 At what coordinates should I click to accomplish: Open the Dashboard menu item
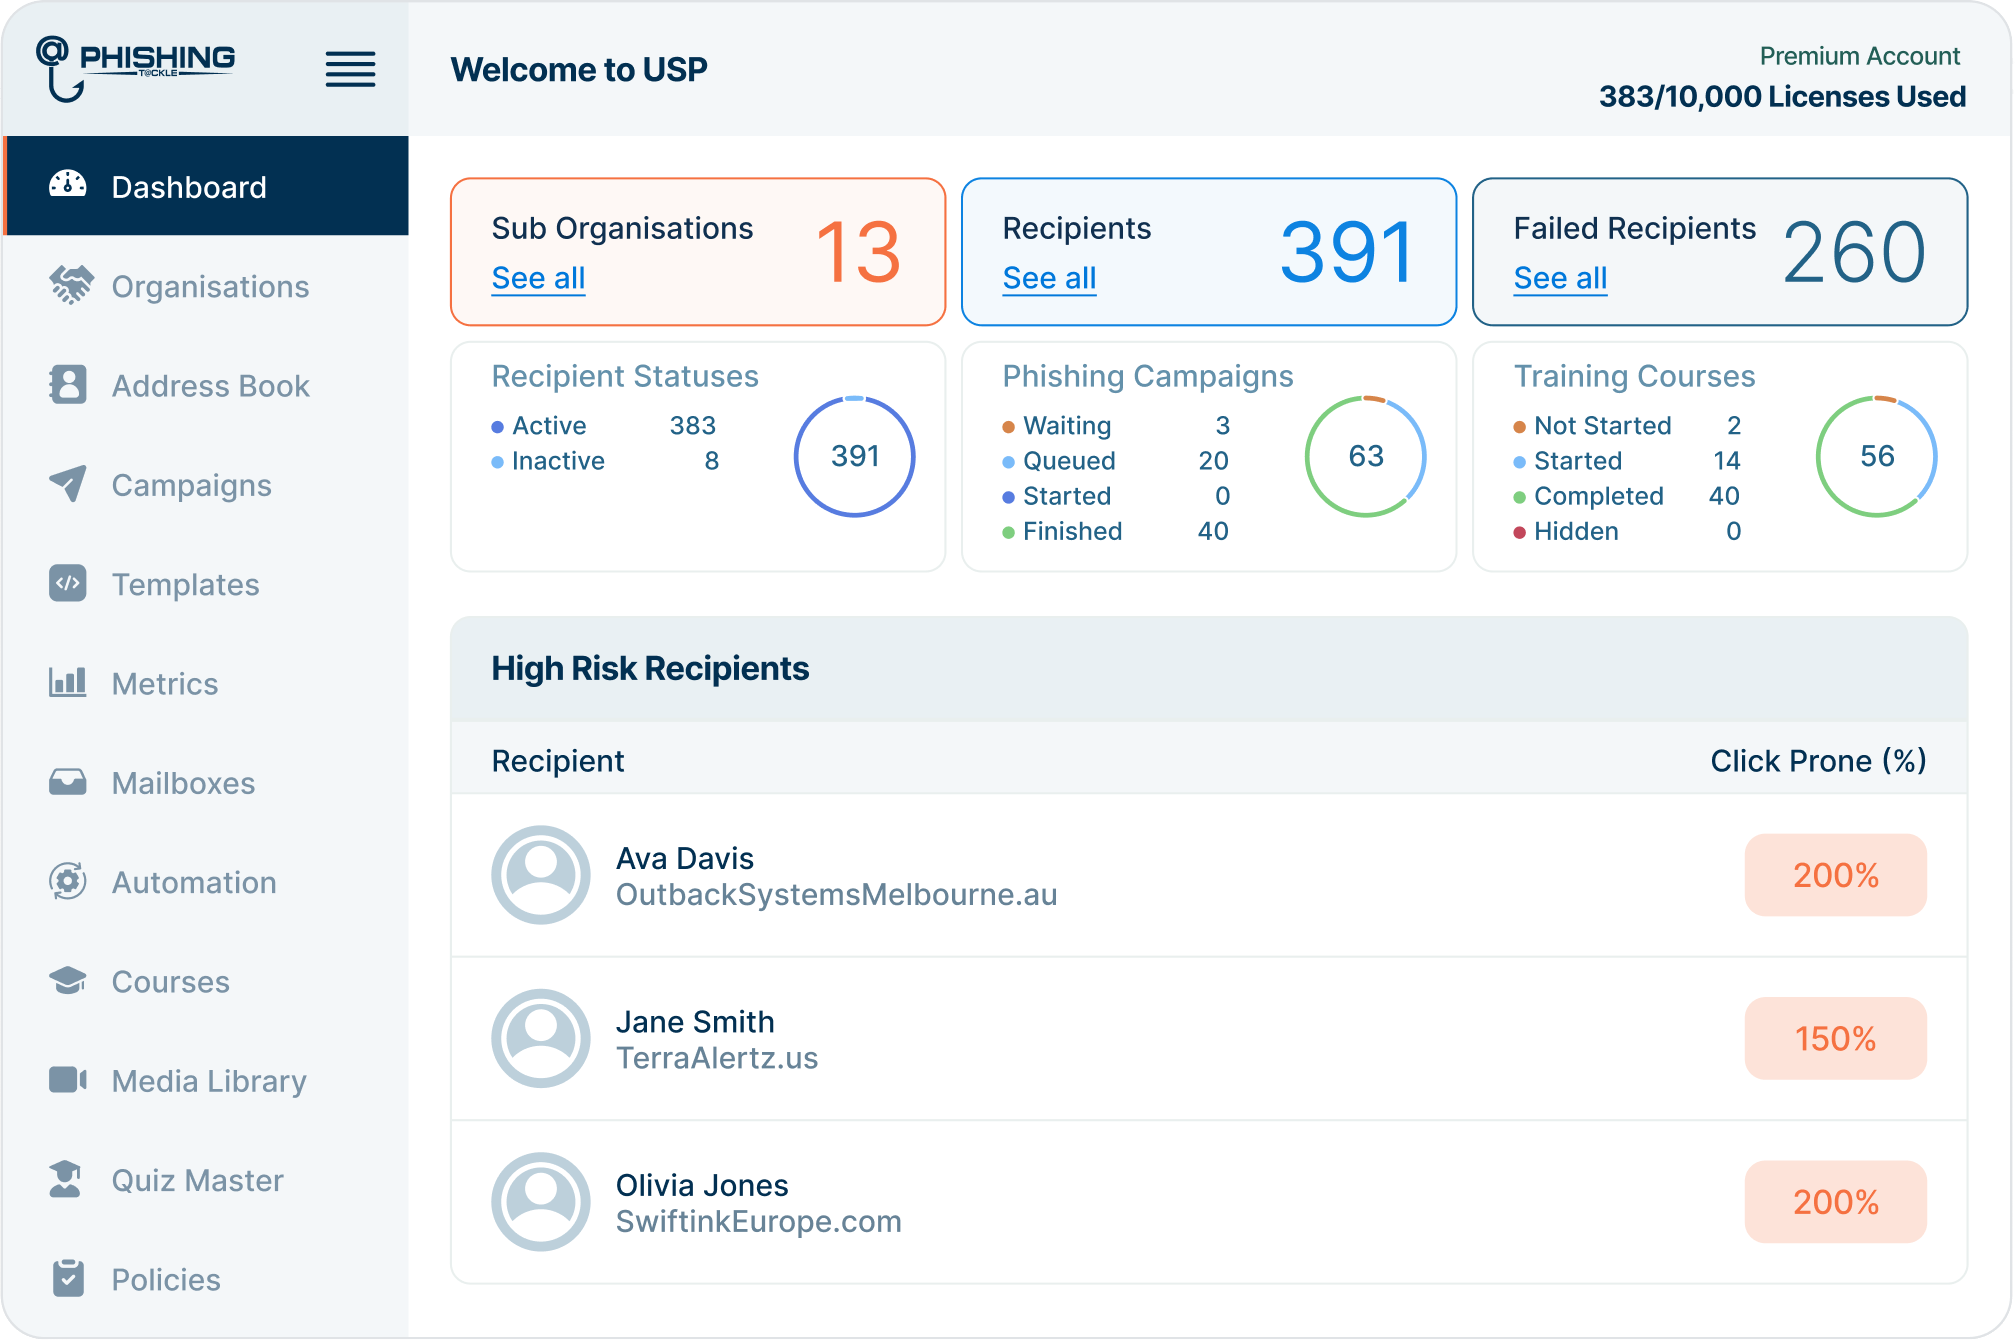(206, 186)
